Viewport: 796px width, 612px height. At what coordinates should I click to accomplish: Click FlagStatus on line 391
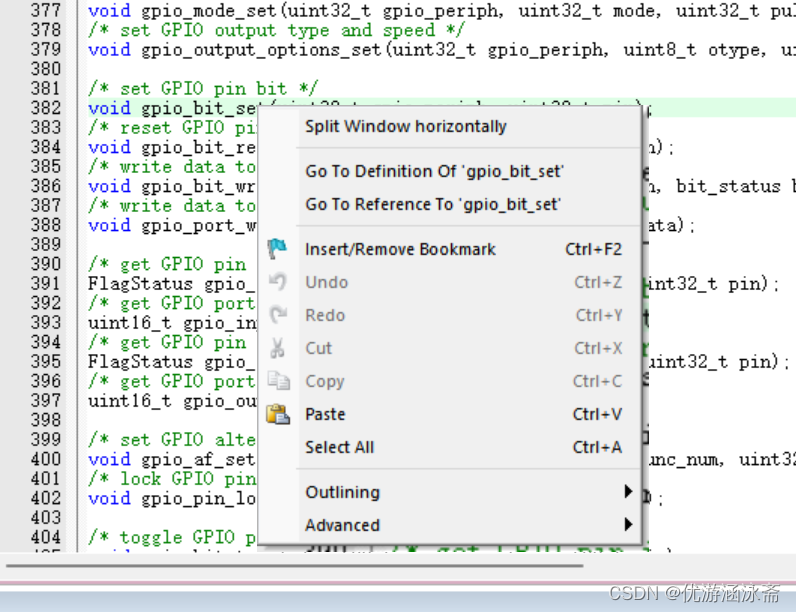click(x=141, y=284)
